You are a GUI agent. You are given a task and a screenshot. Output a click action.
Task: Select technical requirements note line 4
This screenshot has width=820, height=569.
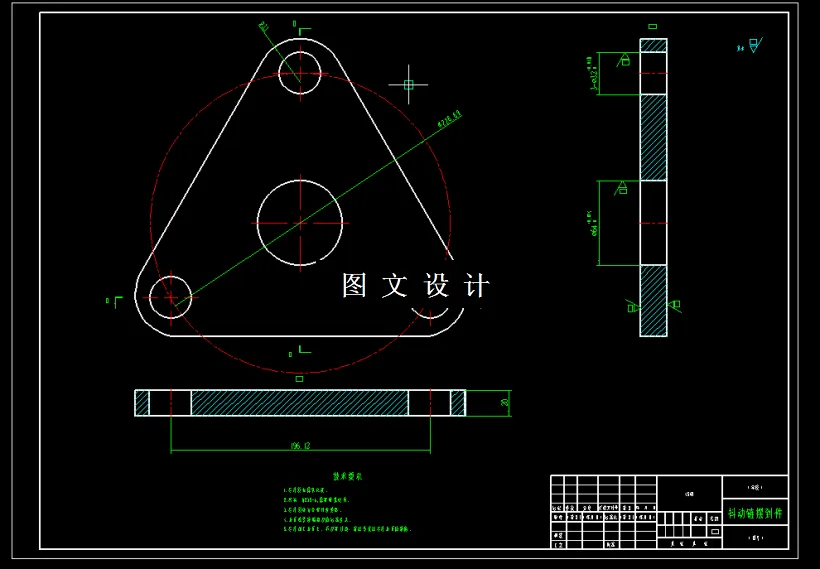317,520
